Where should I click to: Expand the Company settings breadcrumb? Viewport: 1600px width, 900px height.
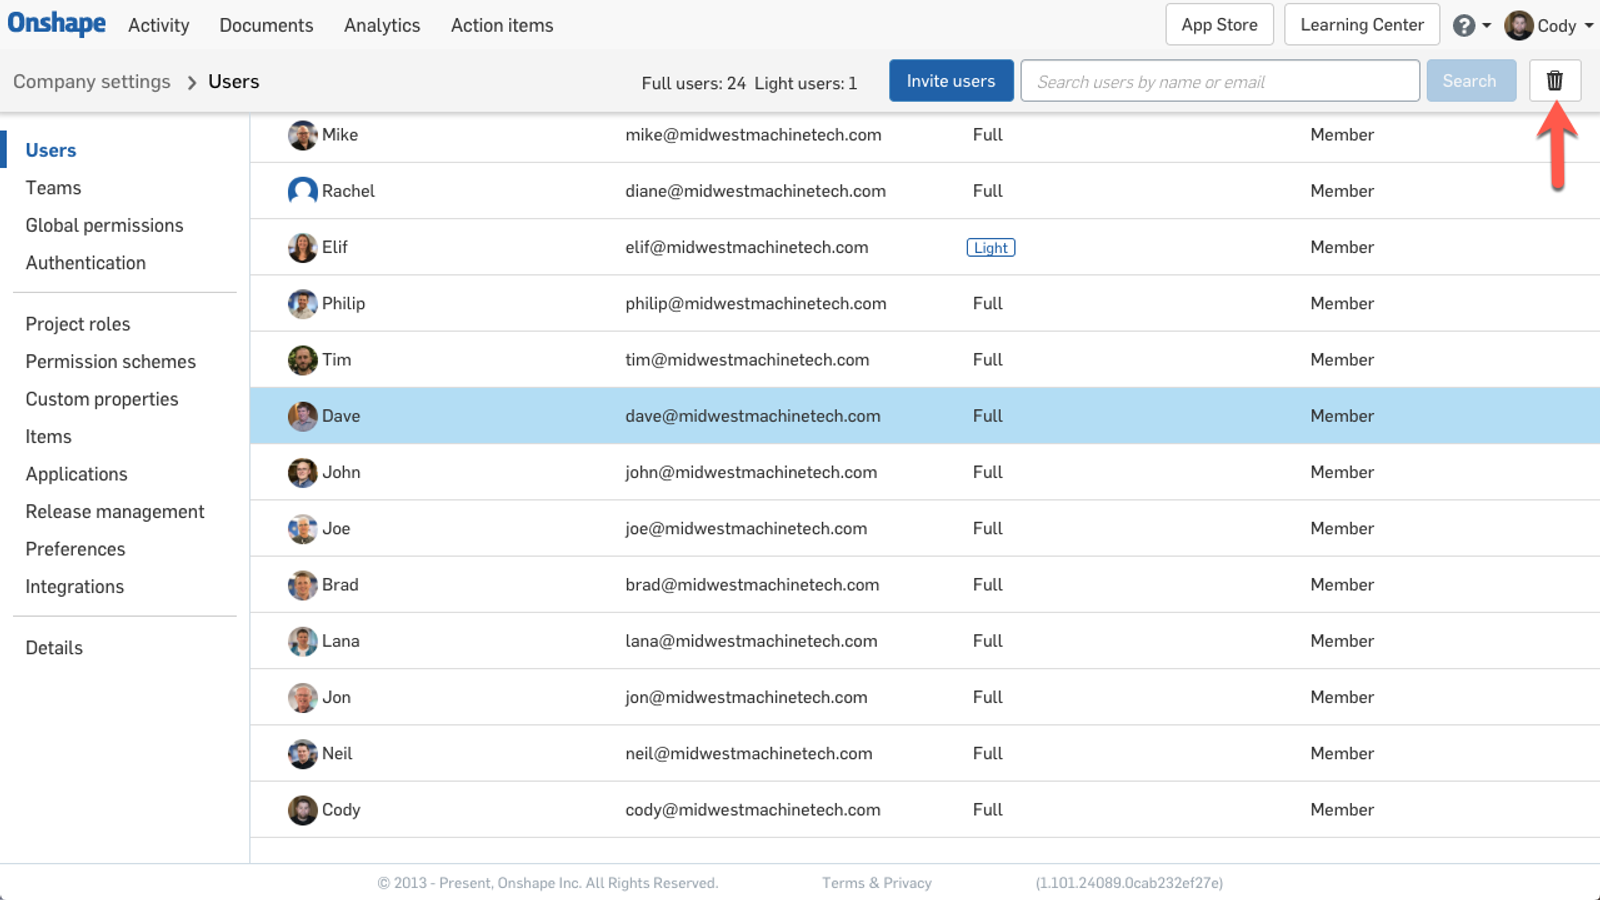pyautogui.click(x=91, y=81)
